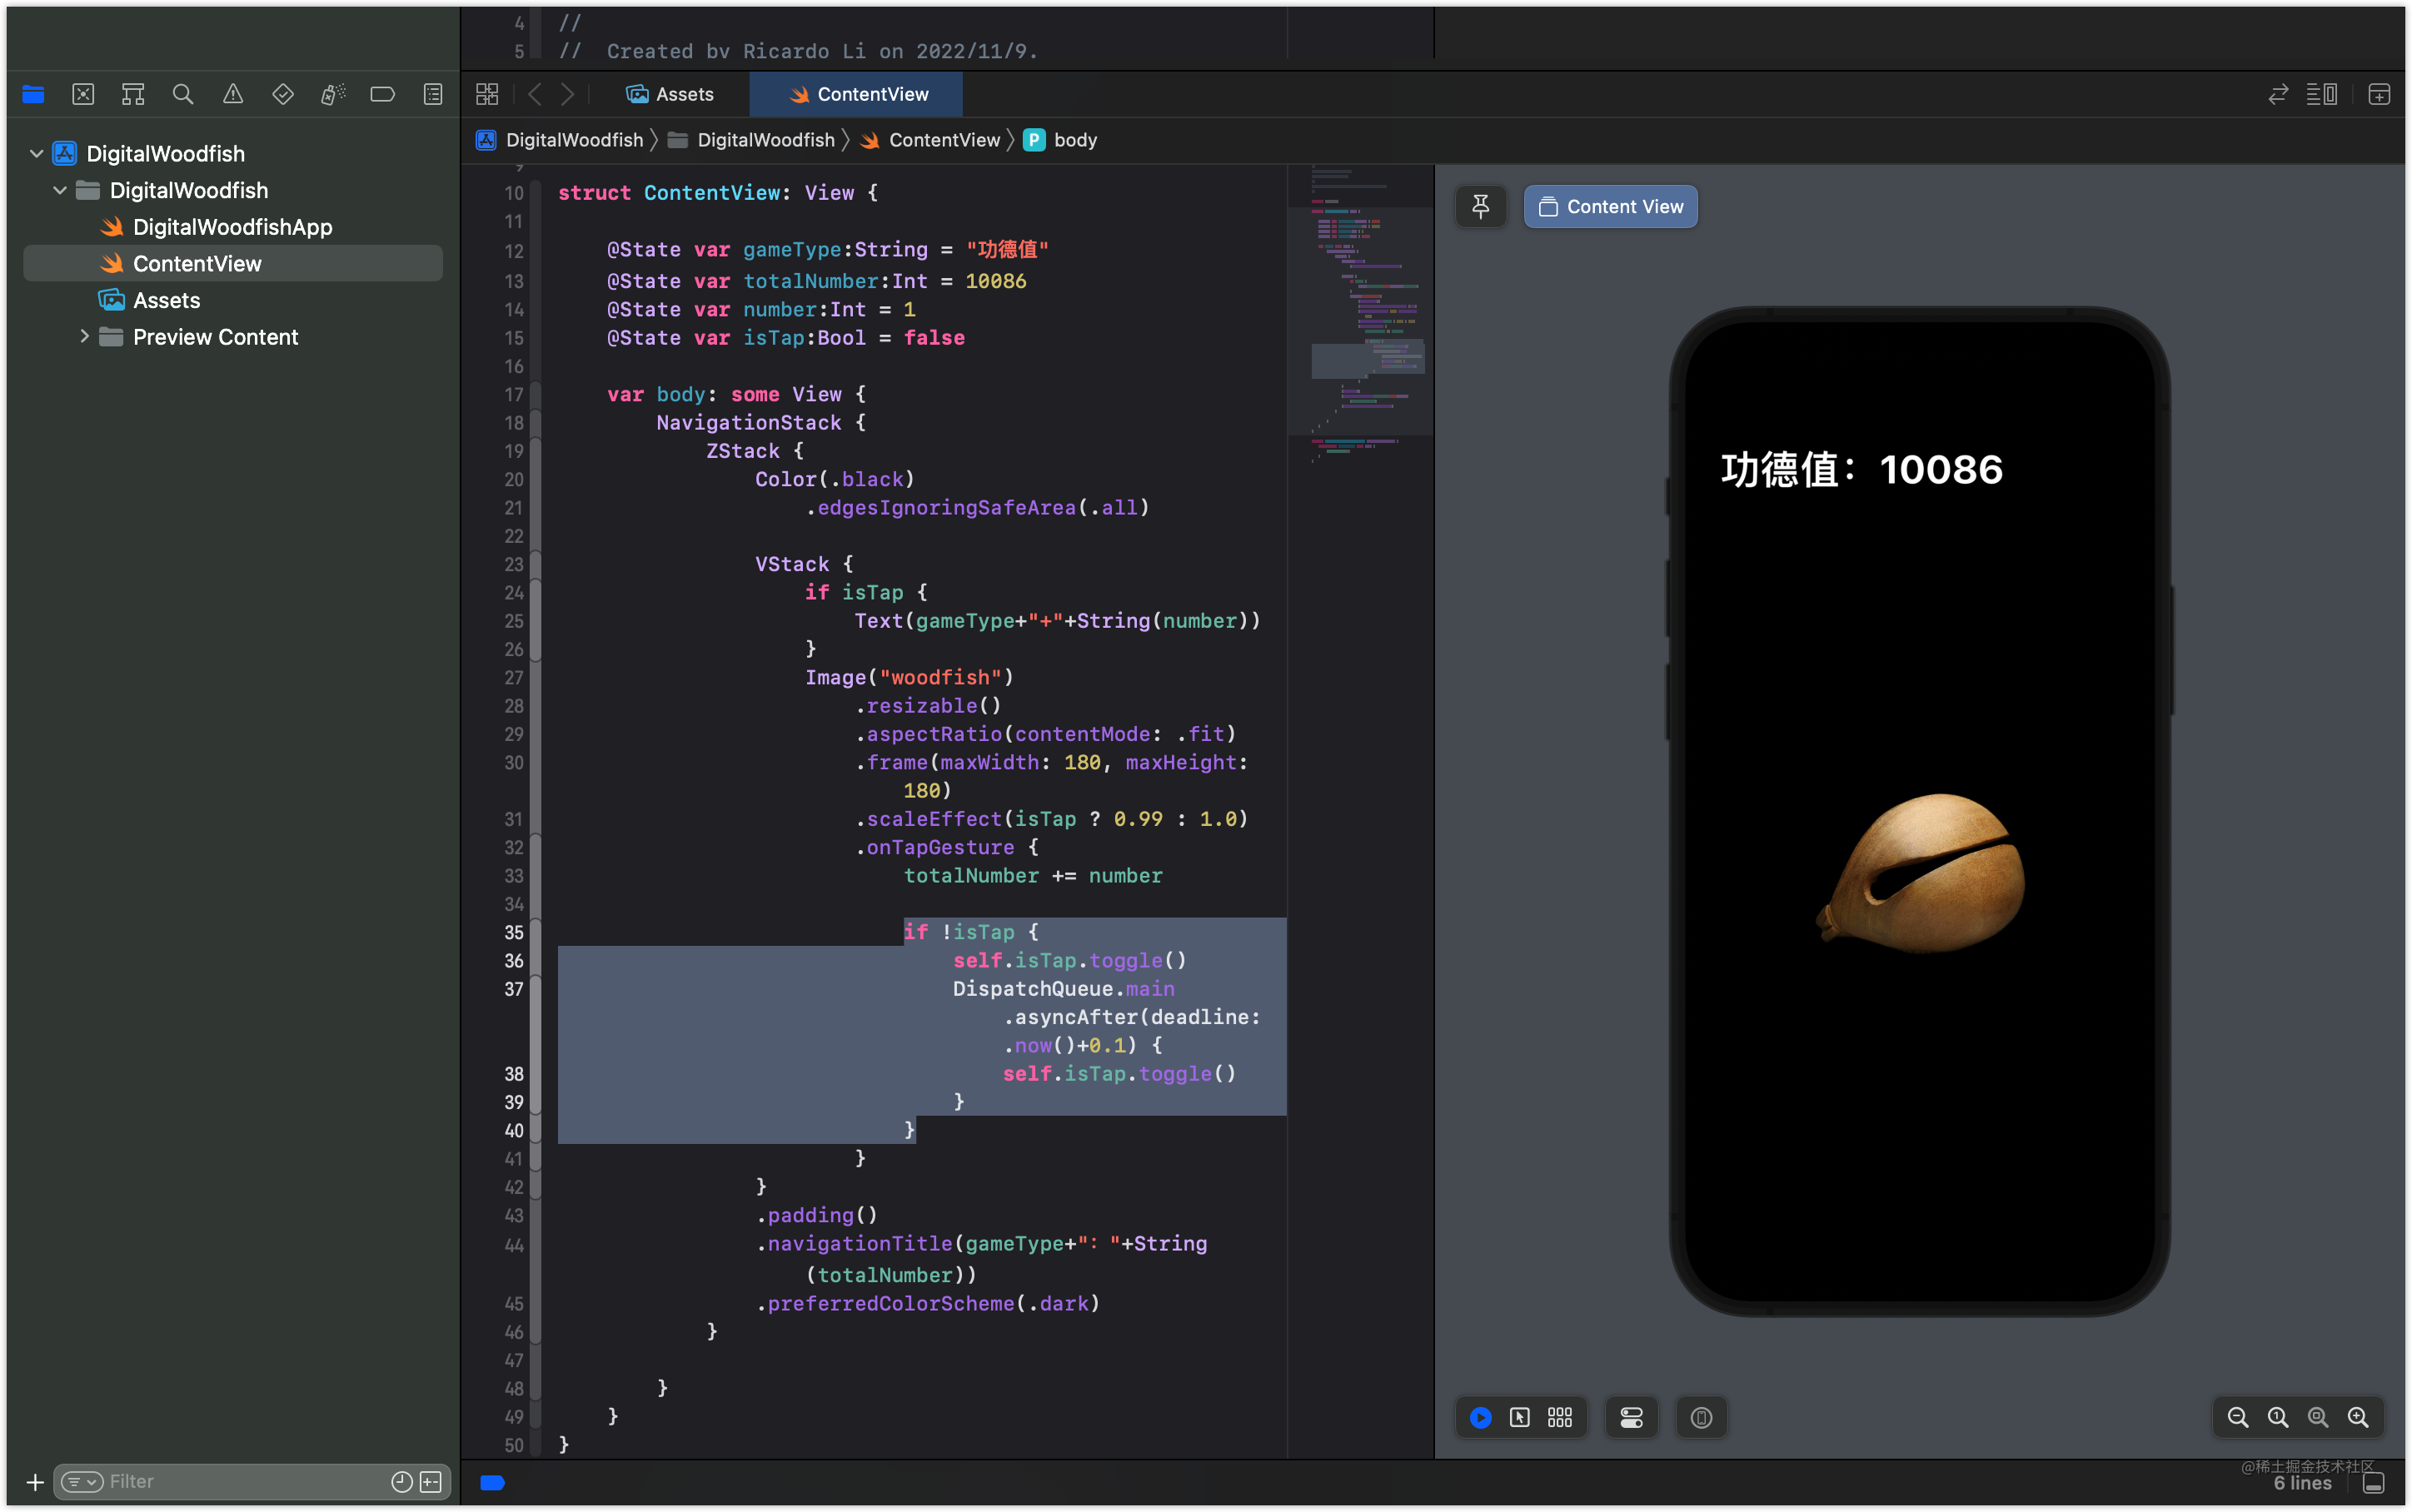The height and width of the screenshot is (1512, 2412).
Task: Zoom out the preview canvas
Action: pos(2238,1417)
